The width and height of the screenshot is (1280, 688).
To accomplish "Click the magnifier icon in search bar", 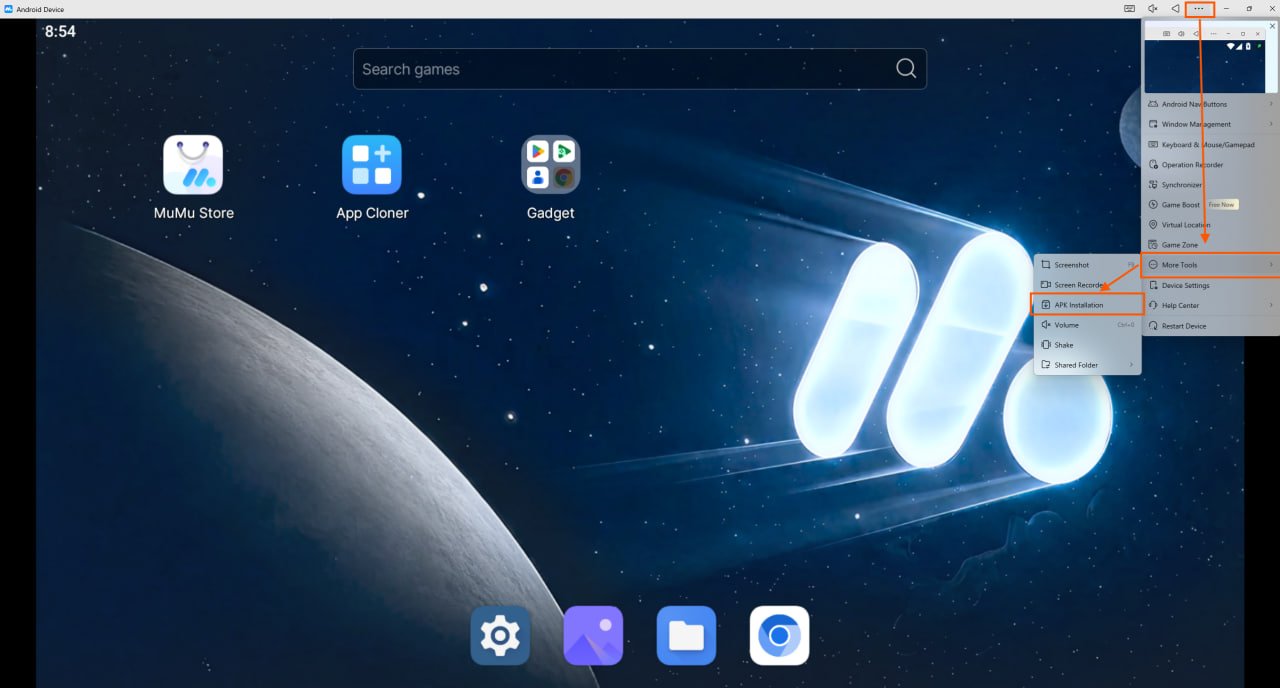I will click(x=906, y=69).
